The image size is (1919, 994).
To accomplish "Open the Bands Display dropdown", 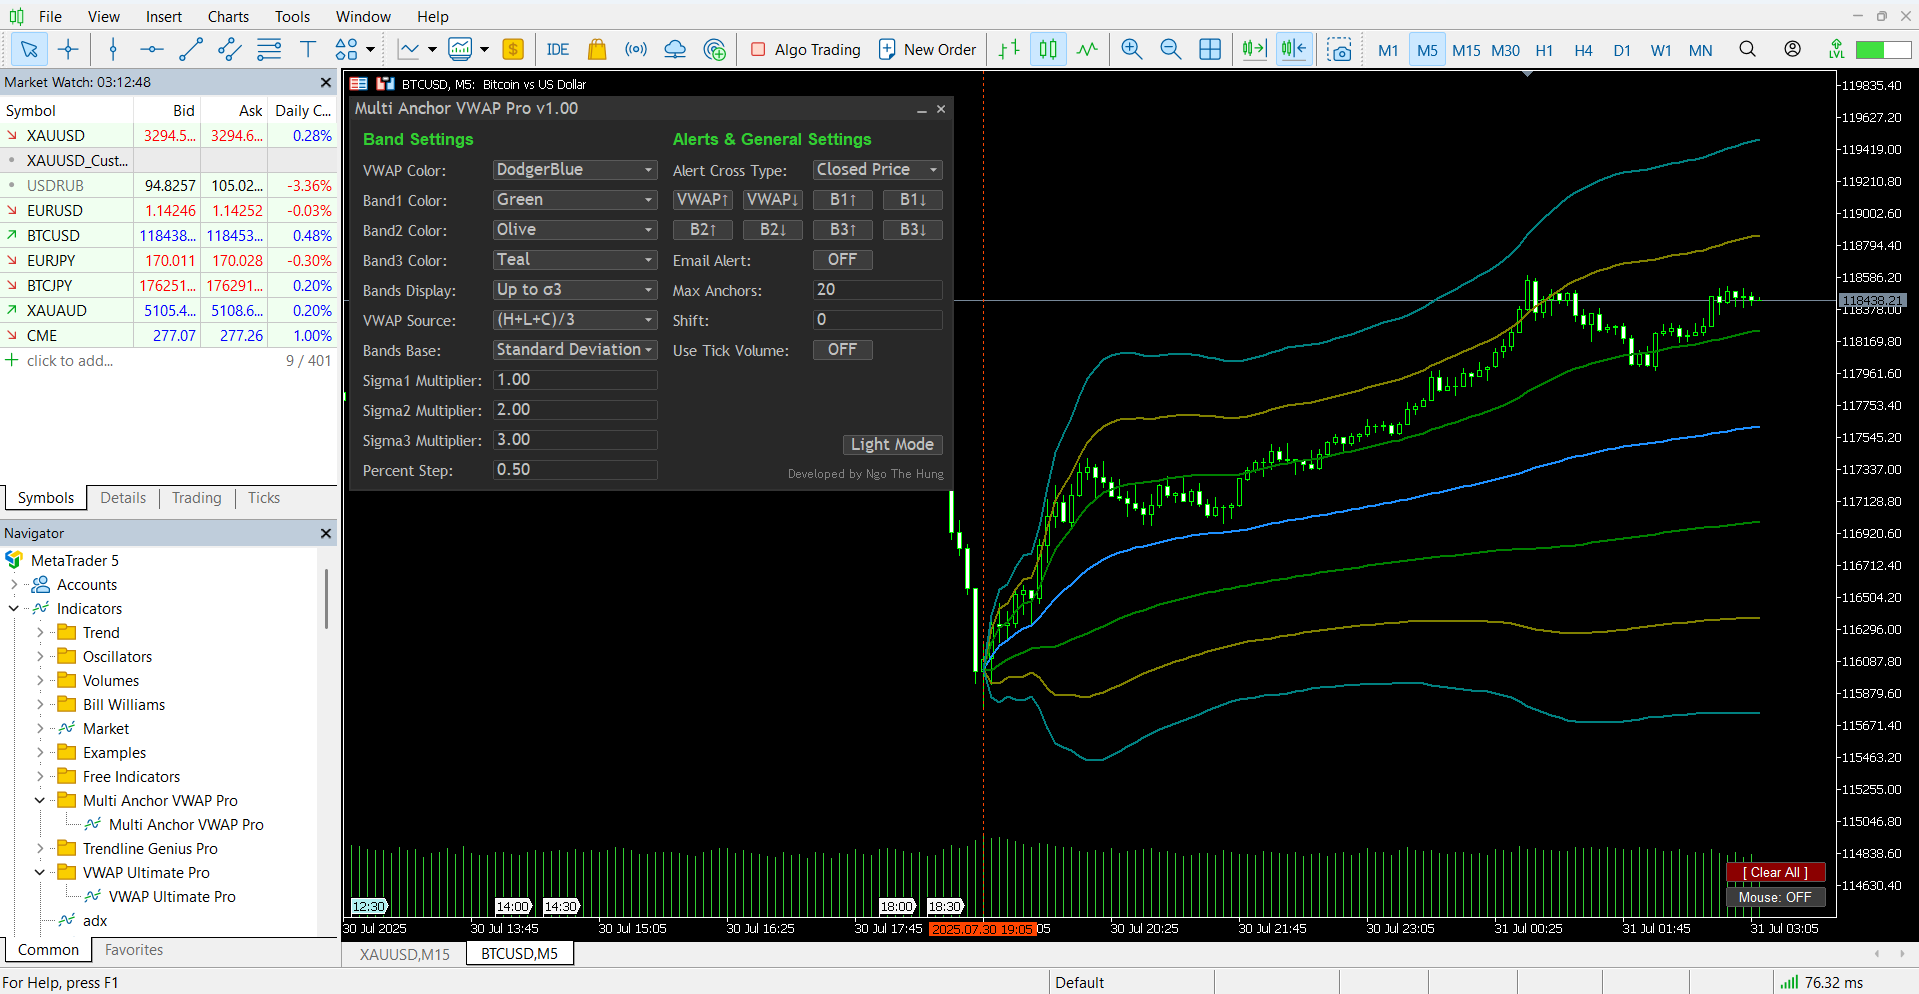I will click(575, 290).
